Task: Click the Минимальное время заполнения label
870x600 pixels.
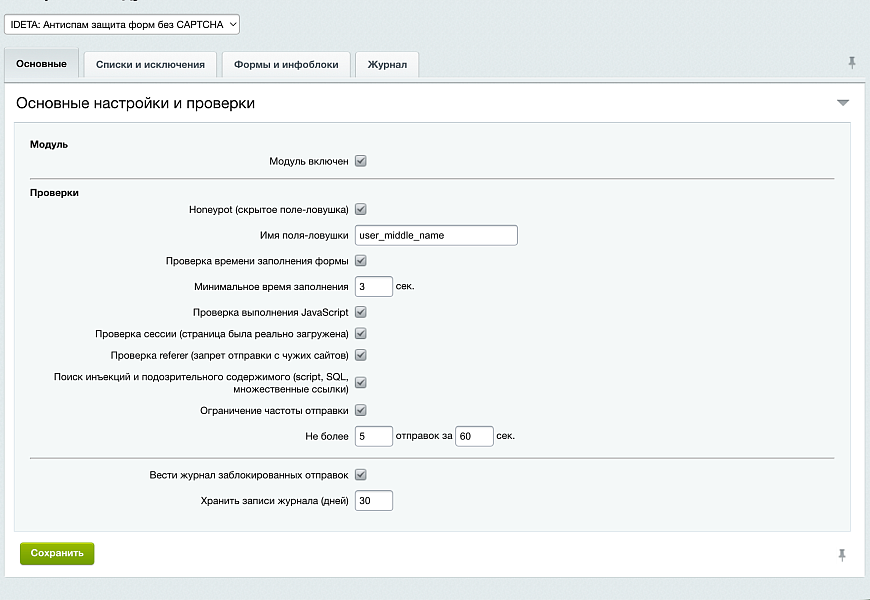Action: [271, 287]
